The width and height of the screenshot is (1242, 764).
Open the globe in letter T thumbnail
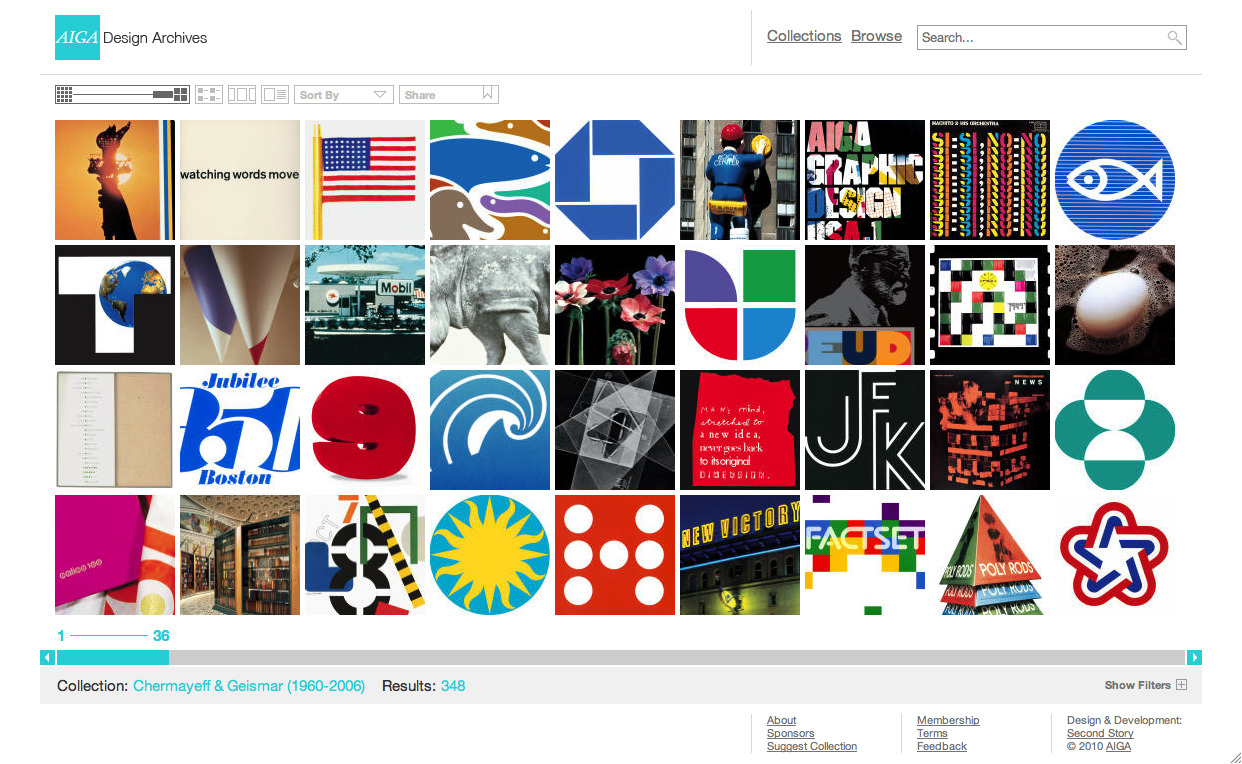point(115,305)
